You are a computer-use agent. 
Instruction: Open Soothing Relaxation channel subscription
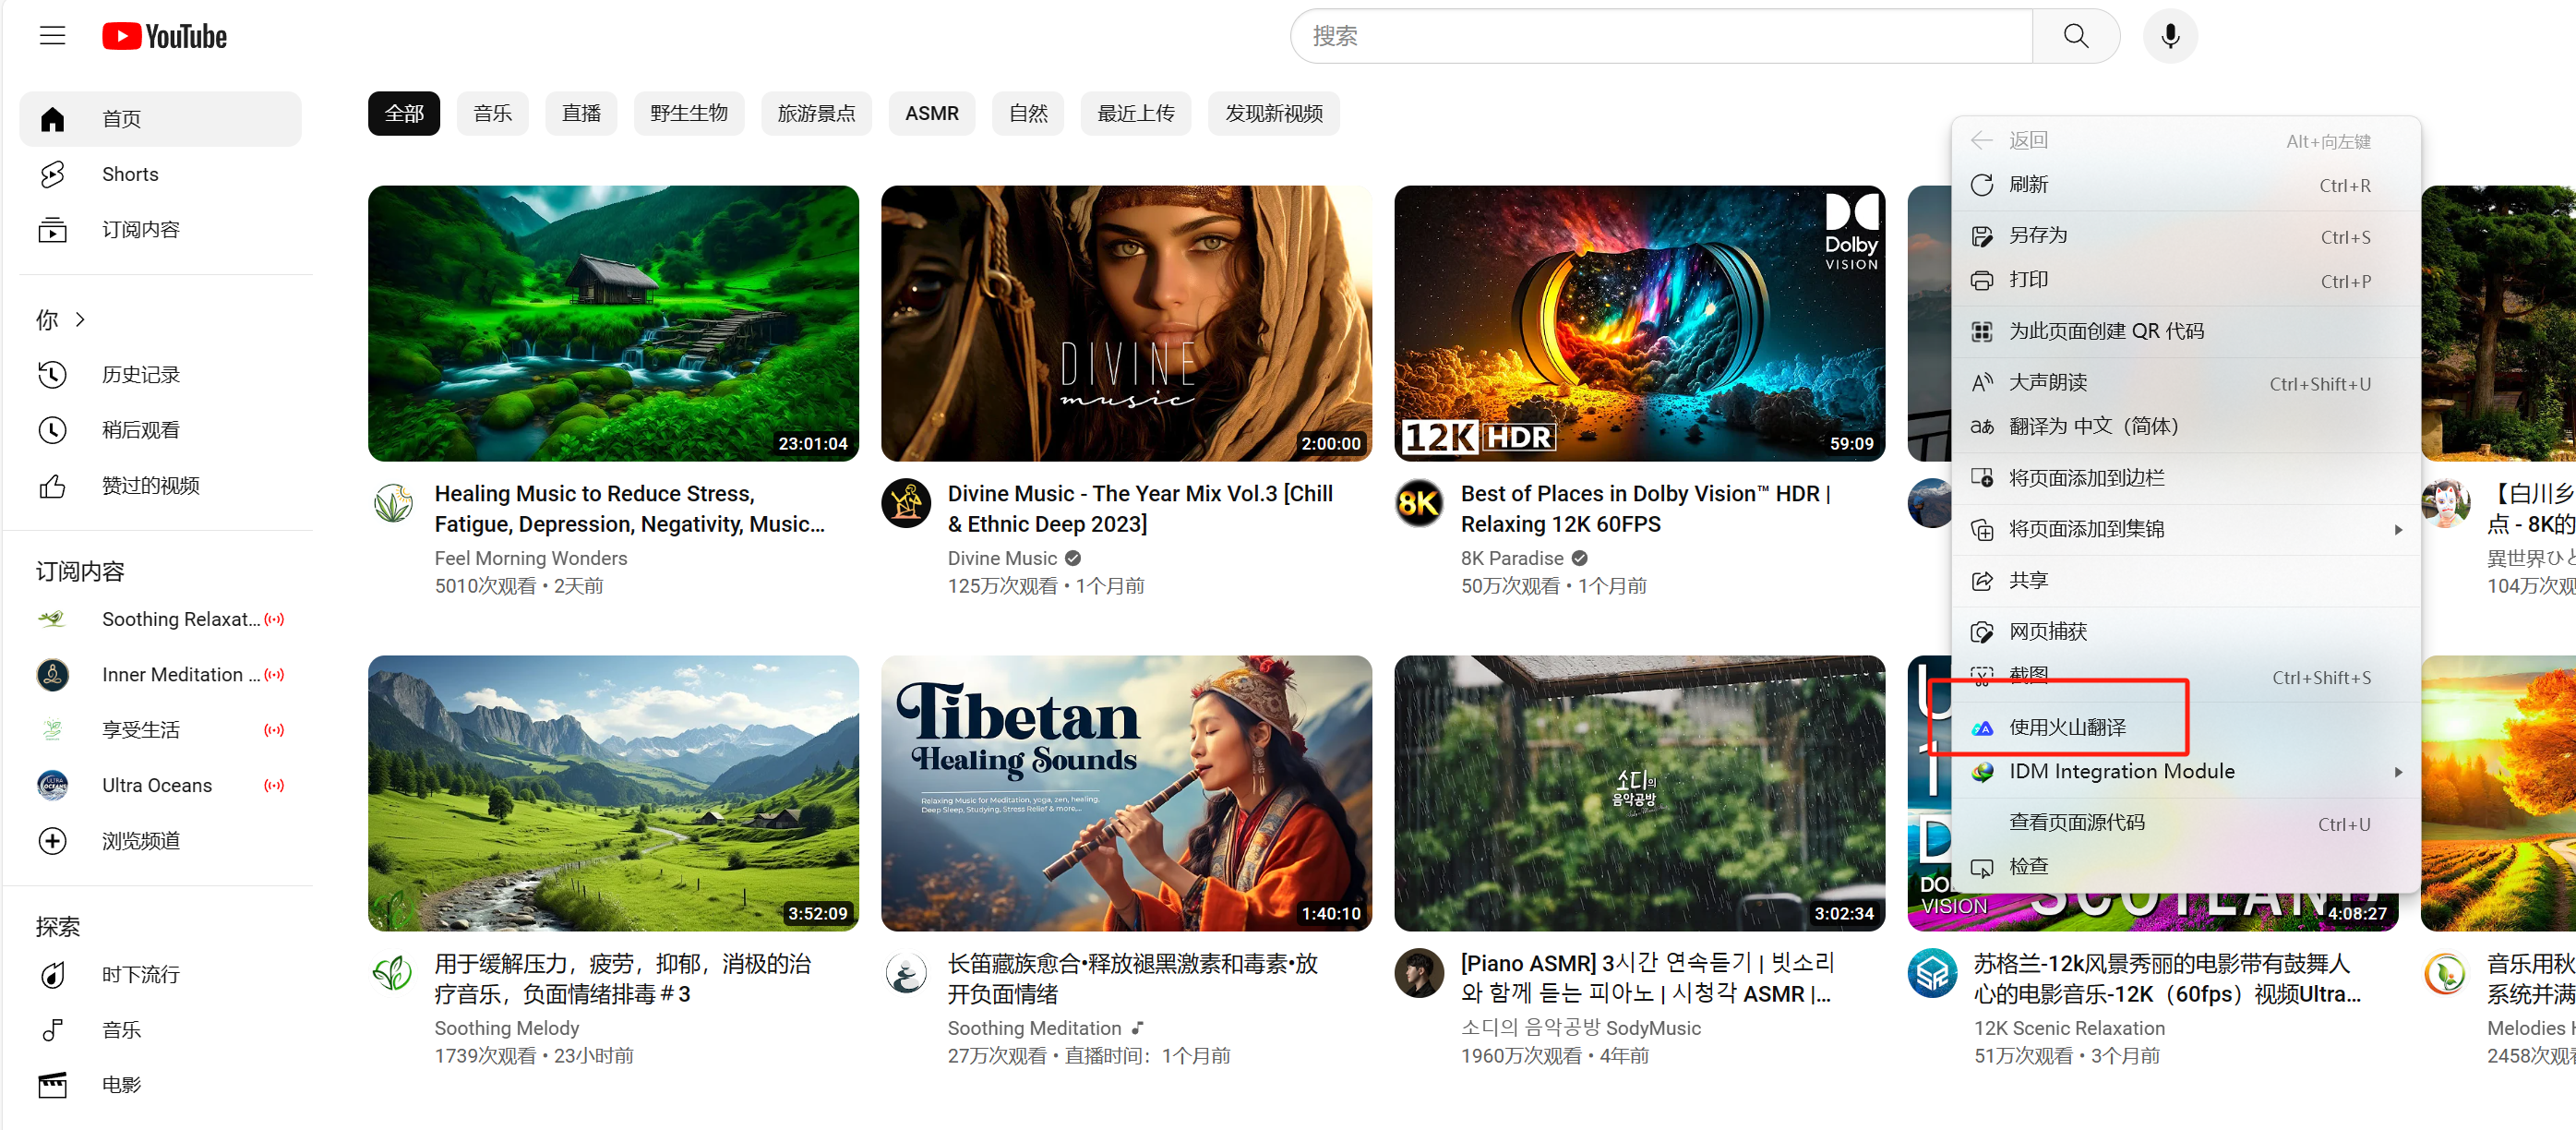pos(160,619)
